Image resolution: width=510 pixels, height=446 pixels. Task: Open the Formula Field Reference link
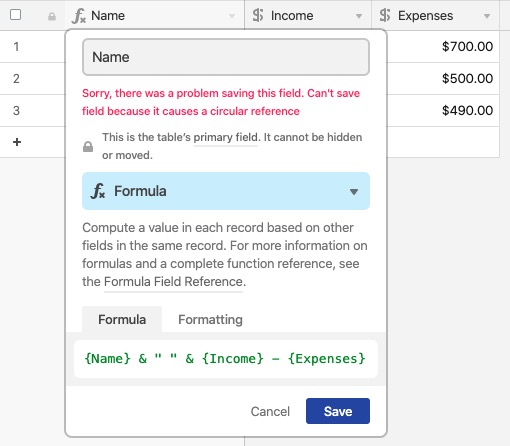click(x=175, y=282)
